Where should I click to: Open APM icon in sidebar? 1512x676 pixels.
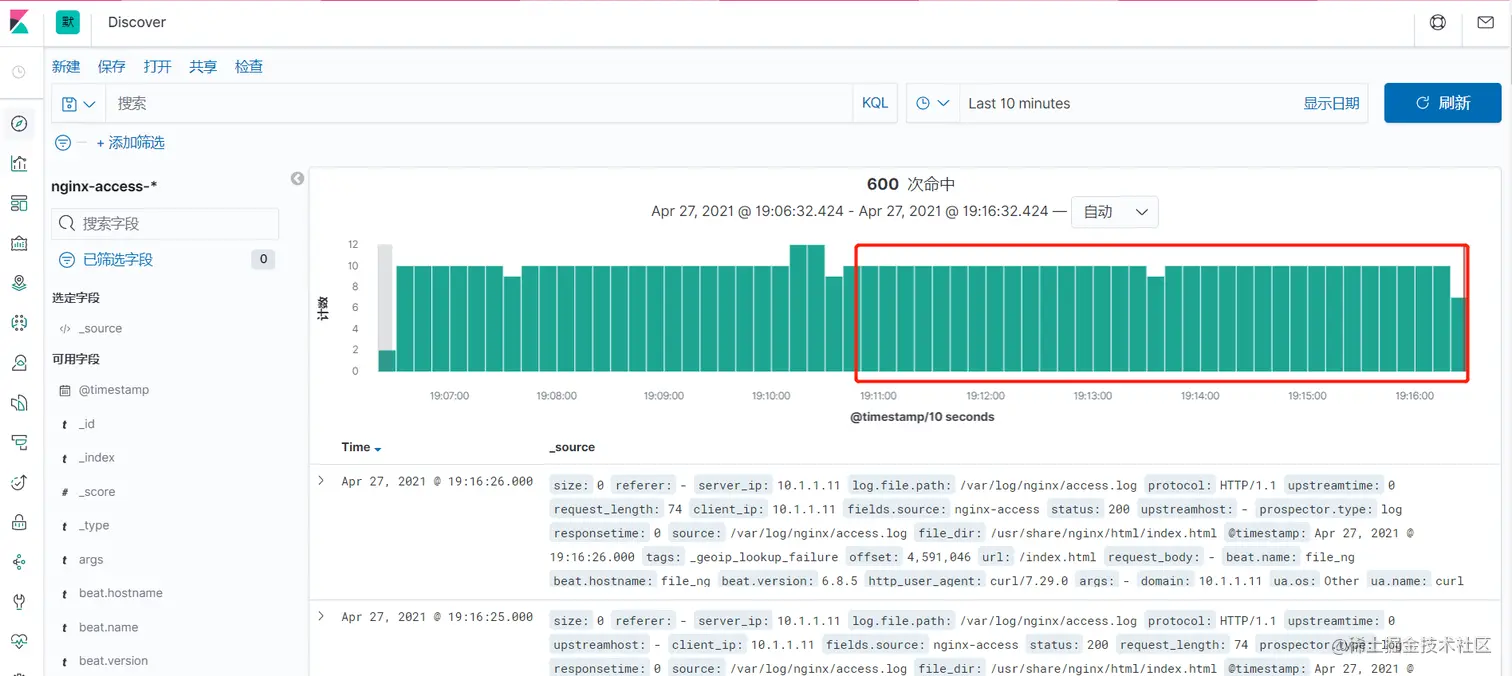click(19, 442)
